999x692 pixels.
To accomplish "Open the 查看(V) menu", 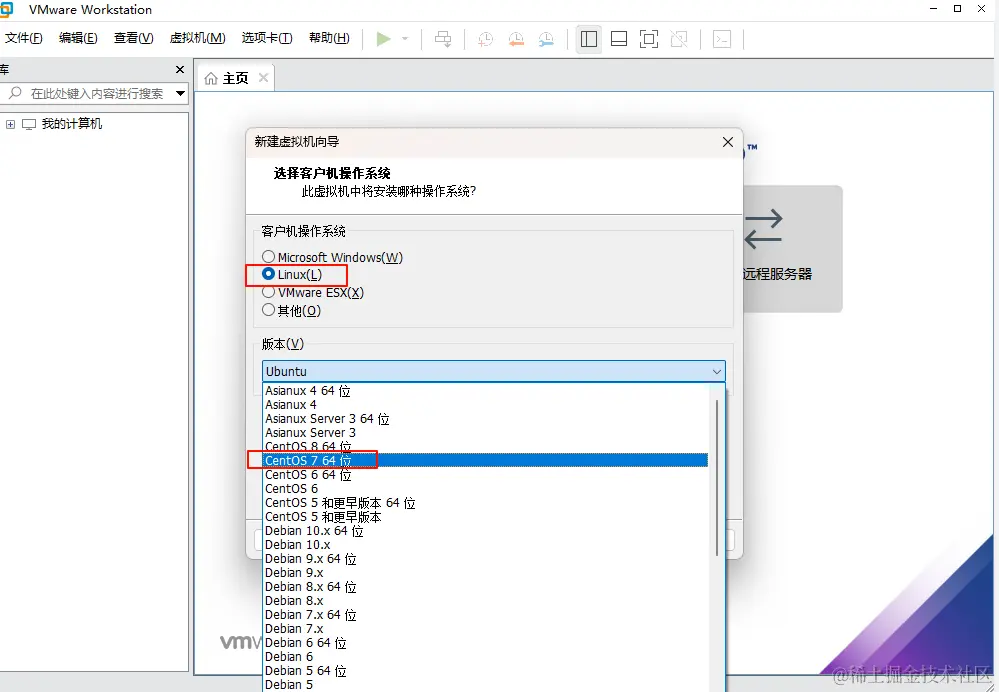I will (x=133, y=38).
